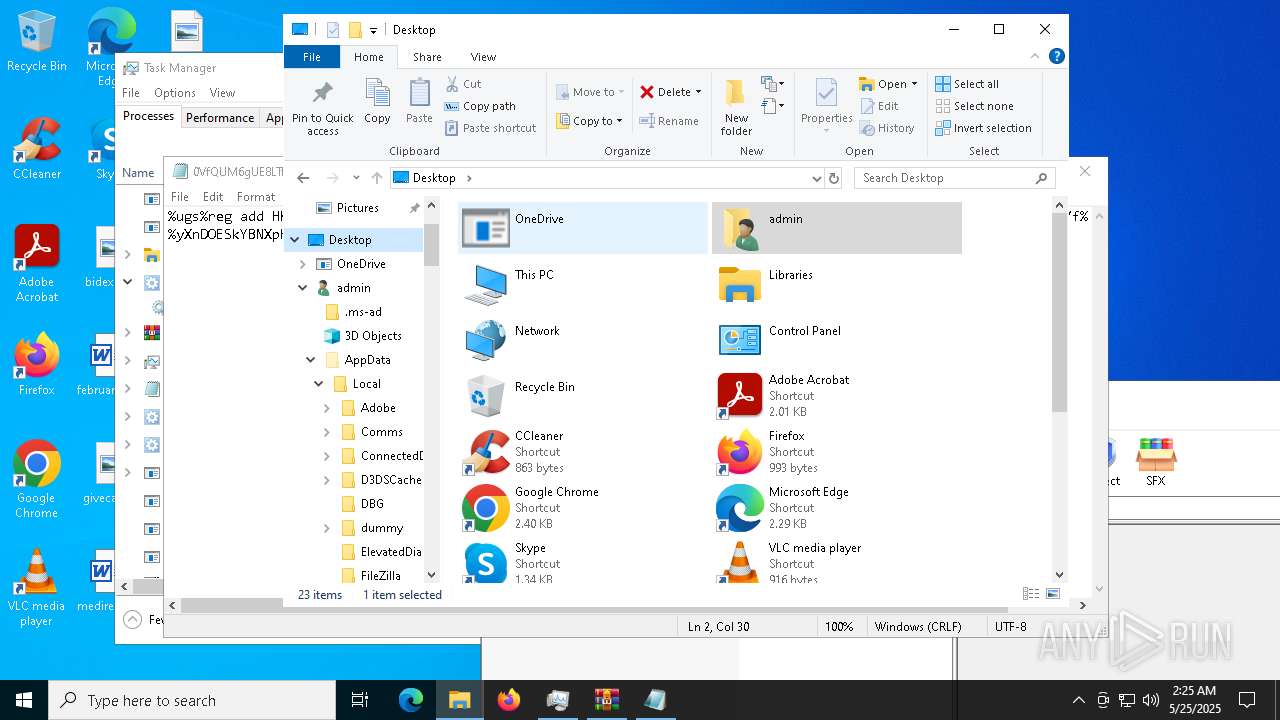Image resolution: width=1280 pixels, height=720 pixels.
Task: Select the OneDrive item in list
Action: pos(583,228)
